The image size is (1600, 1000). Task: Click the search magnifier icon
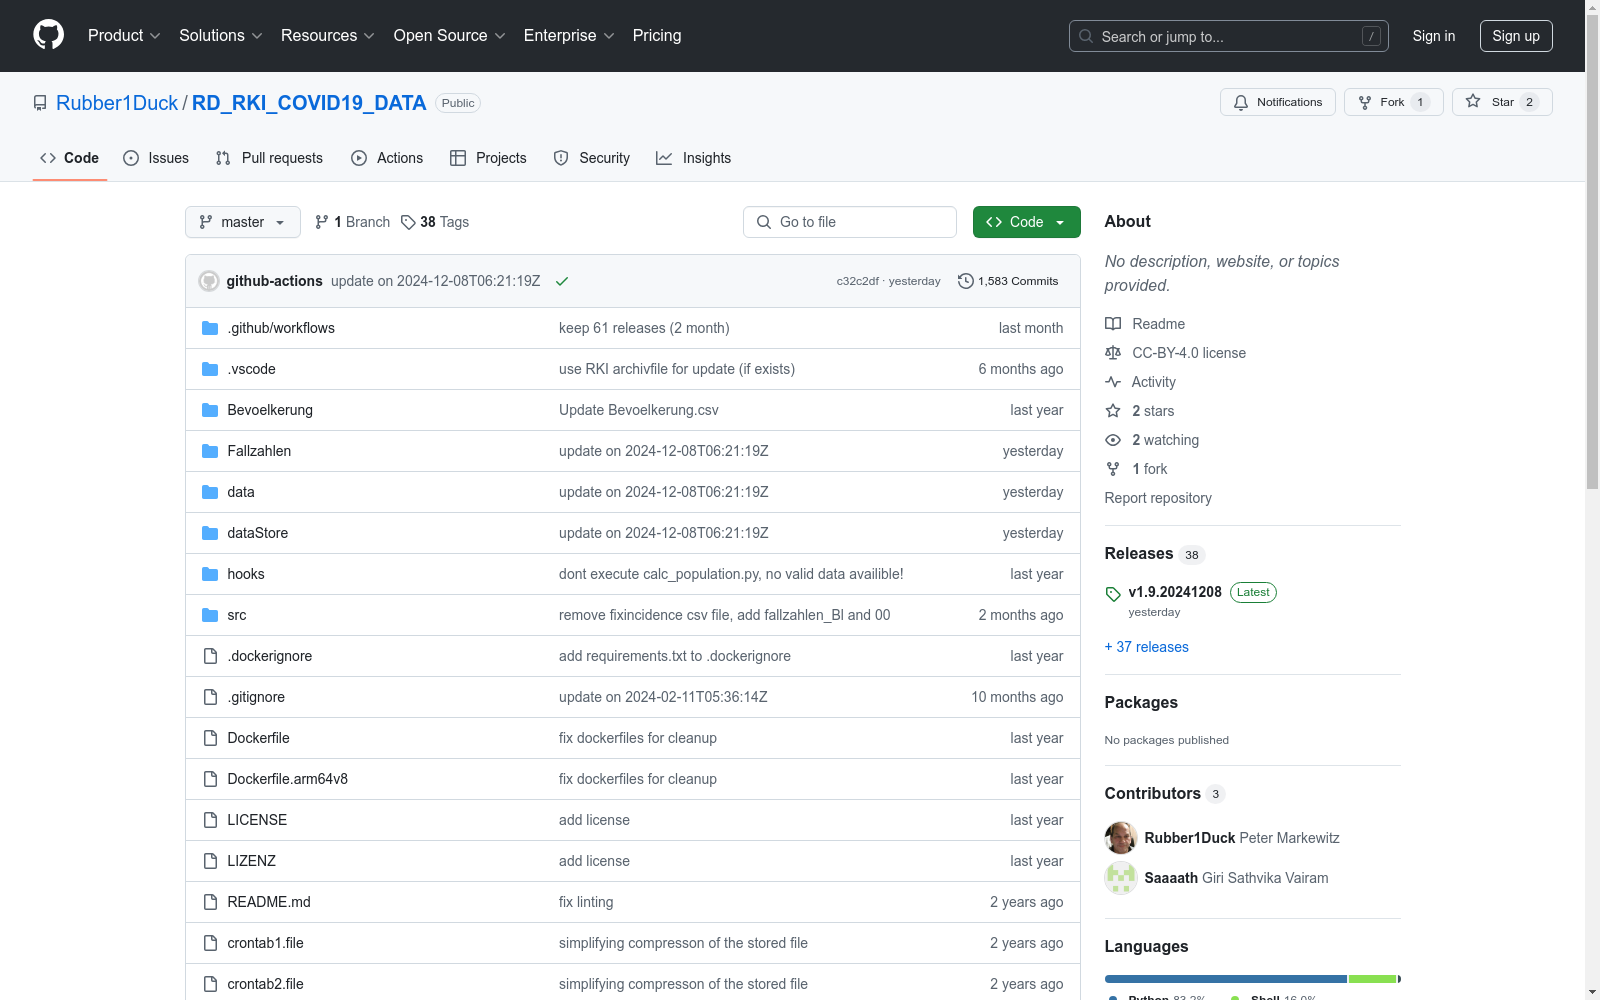(x=1086, y=36)
